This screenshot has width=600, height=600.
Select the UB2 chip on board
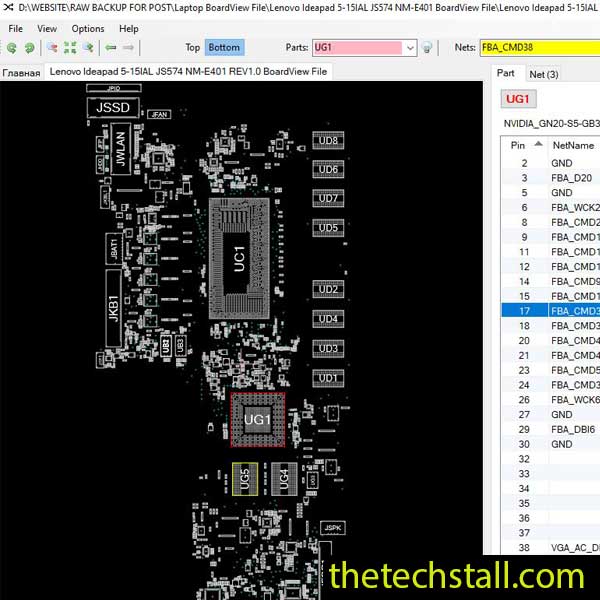(166, 346)
